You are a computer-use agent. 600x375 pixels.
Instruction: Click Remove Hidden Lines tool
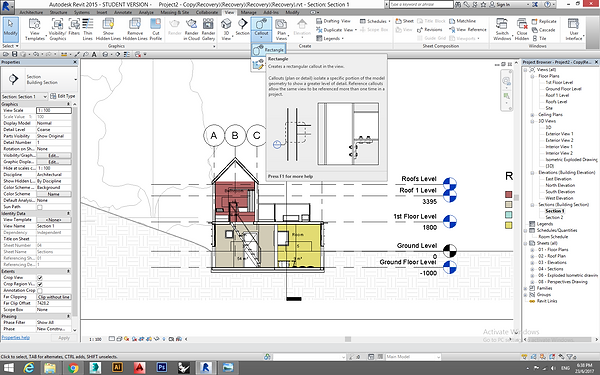click(135, 29)
